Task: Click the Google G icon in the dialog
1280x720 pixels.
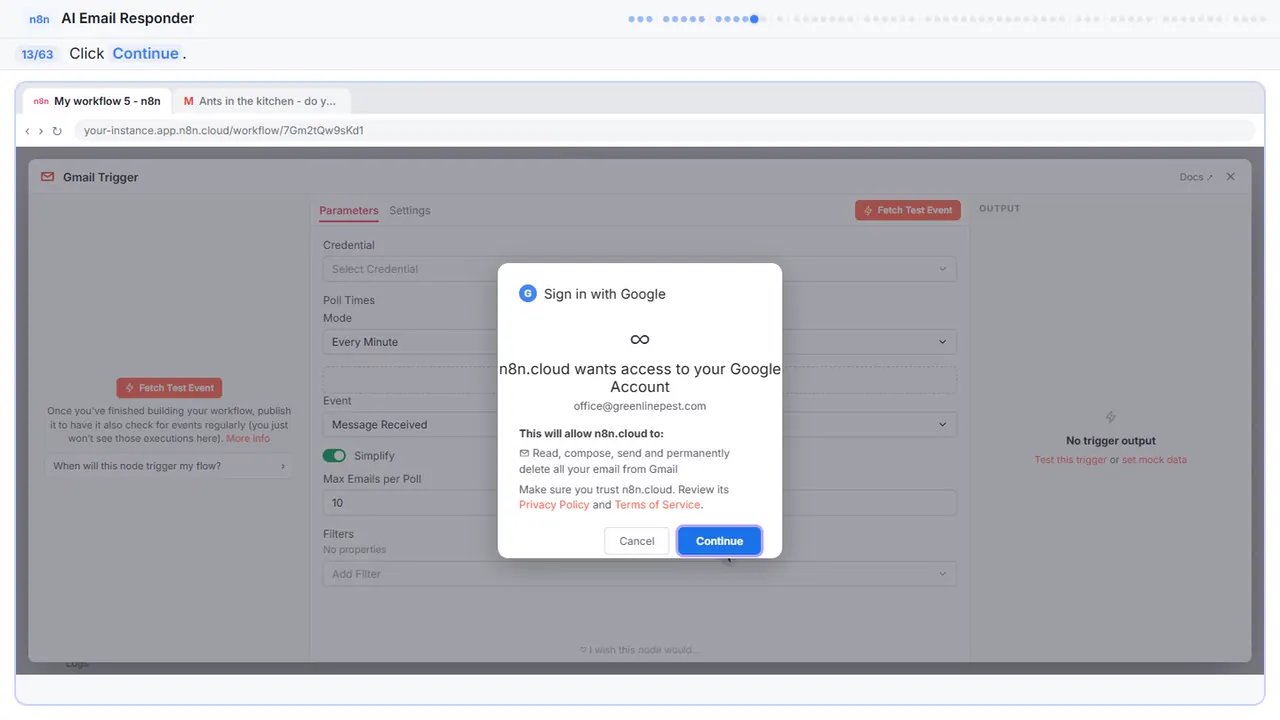Action: (528, 294)
